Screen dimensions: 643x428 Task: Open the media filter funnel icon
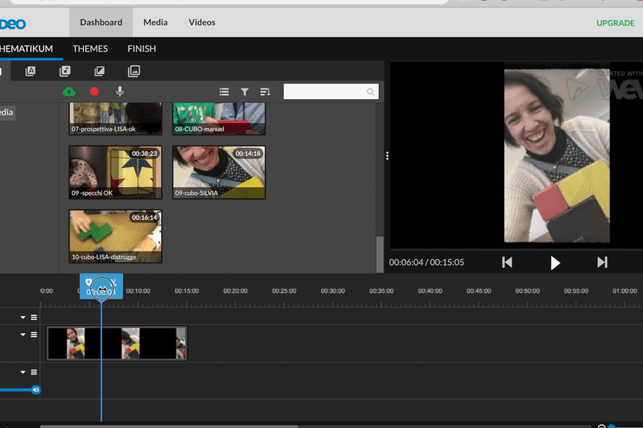(x=244, y=92)
